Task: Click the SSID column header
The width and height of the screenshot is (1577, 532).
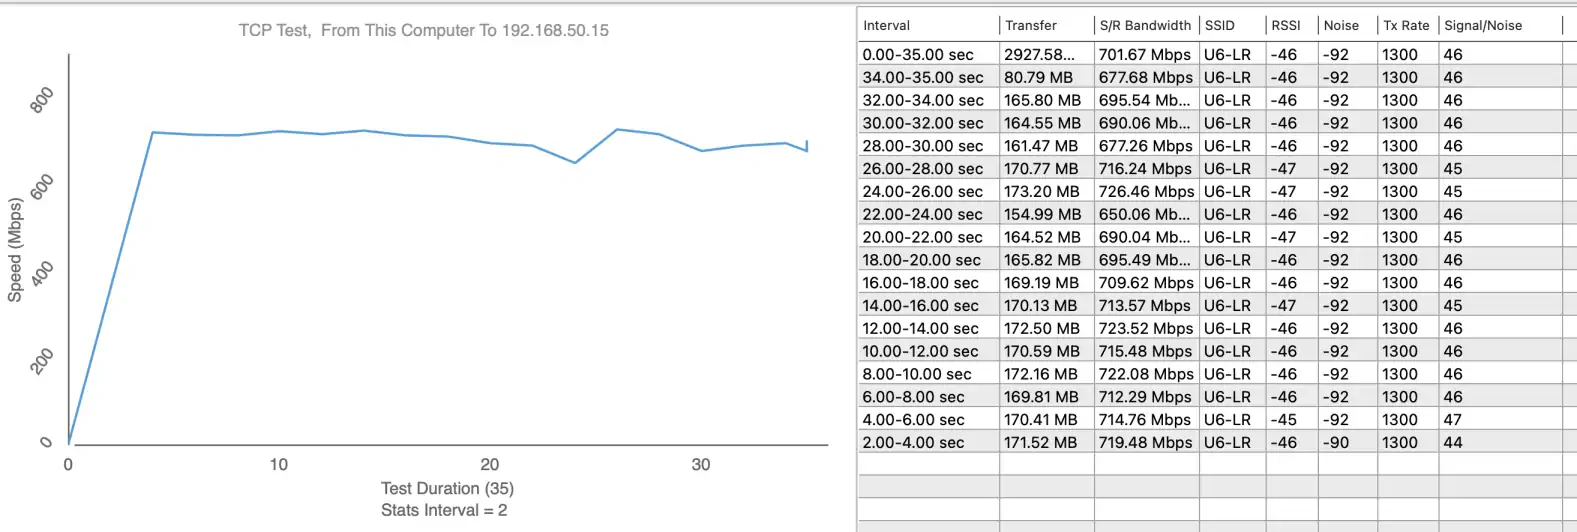Action: tap(1219, 26)
